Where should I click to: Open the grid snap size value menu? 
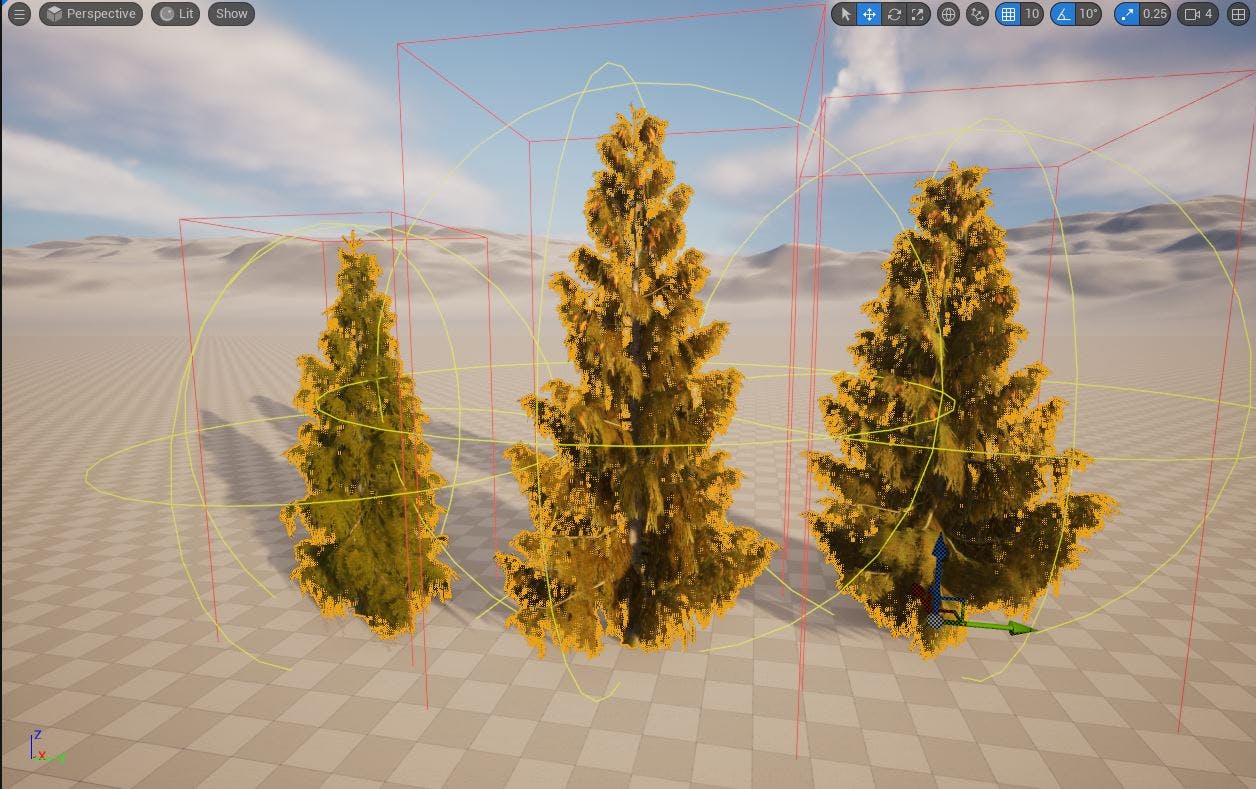point(1031,14)
